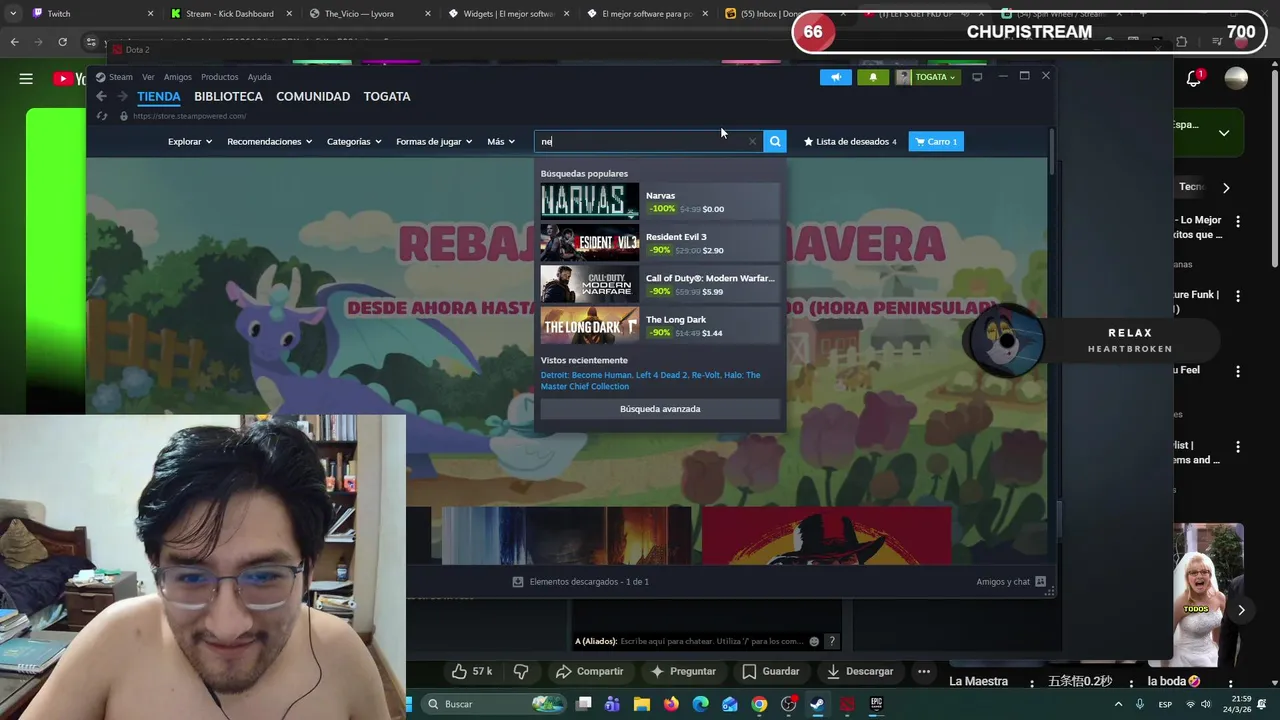The image size is (1280, 720).
Task: Open the Ver menu
Action: tap(148, 77)
